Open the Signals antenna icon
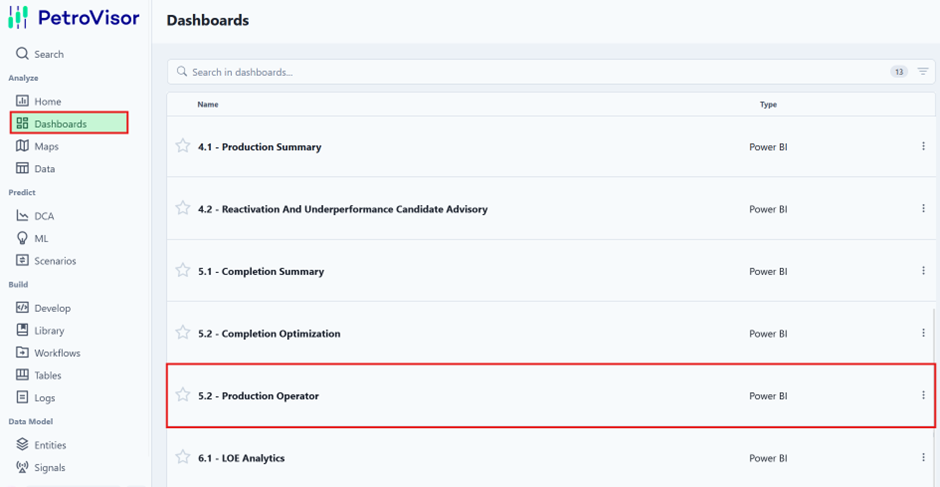 tap(22, 467)
